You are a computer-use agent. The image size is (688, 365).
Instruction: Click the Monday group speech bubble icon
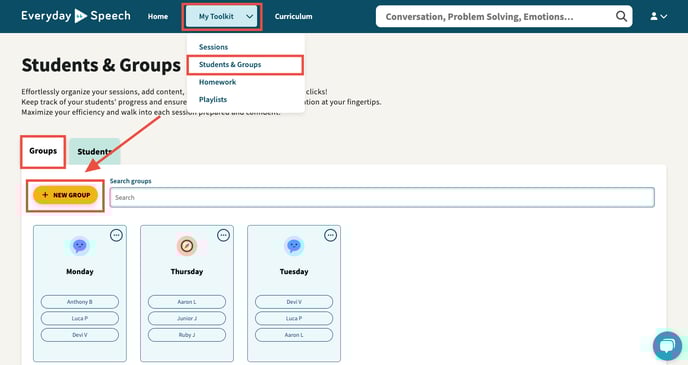[80, 246]
